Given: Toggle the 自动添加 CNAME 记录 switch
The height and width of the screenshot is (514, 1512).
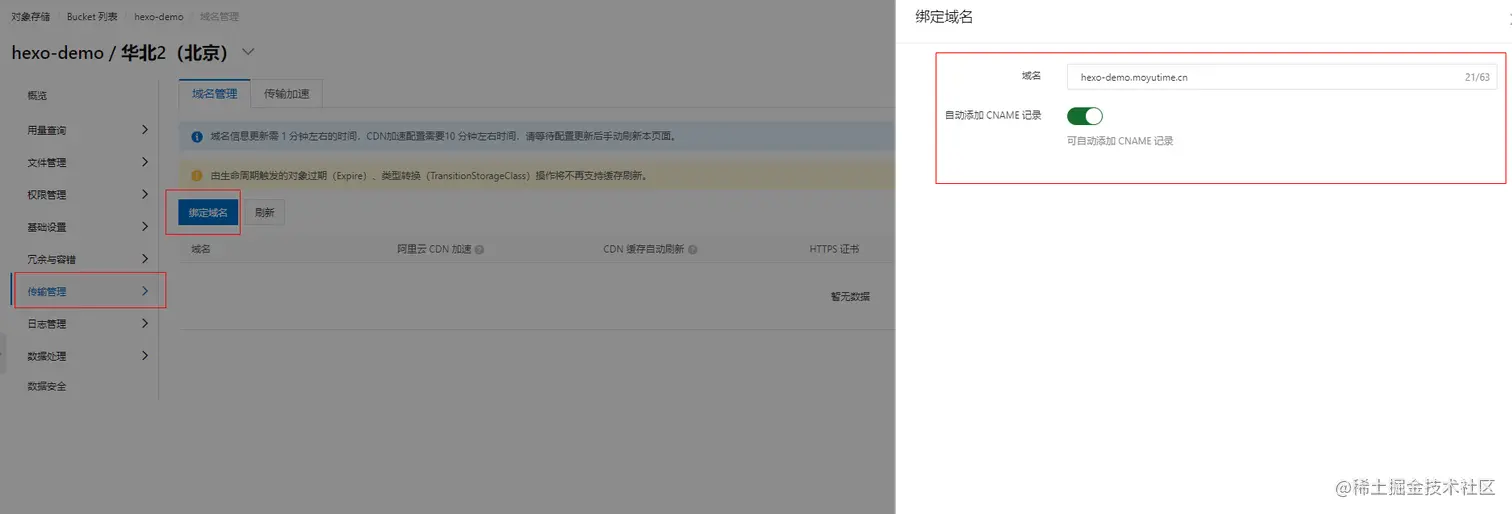Looking at the screenshot, I should [1085, 116].
